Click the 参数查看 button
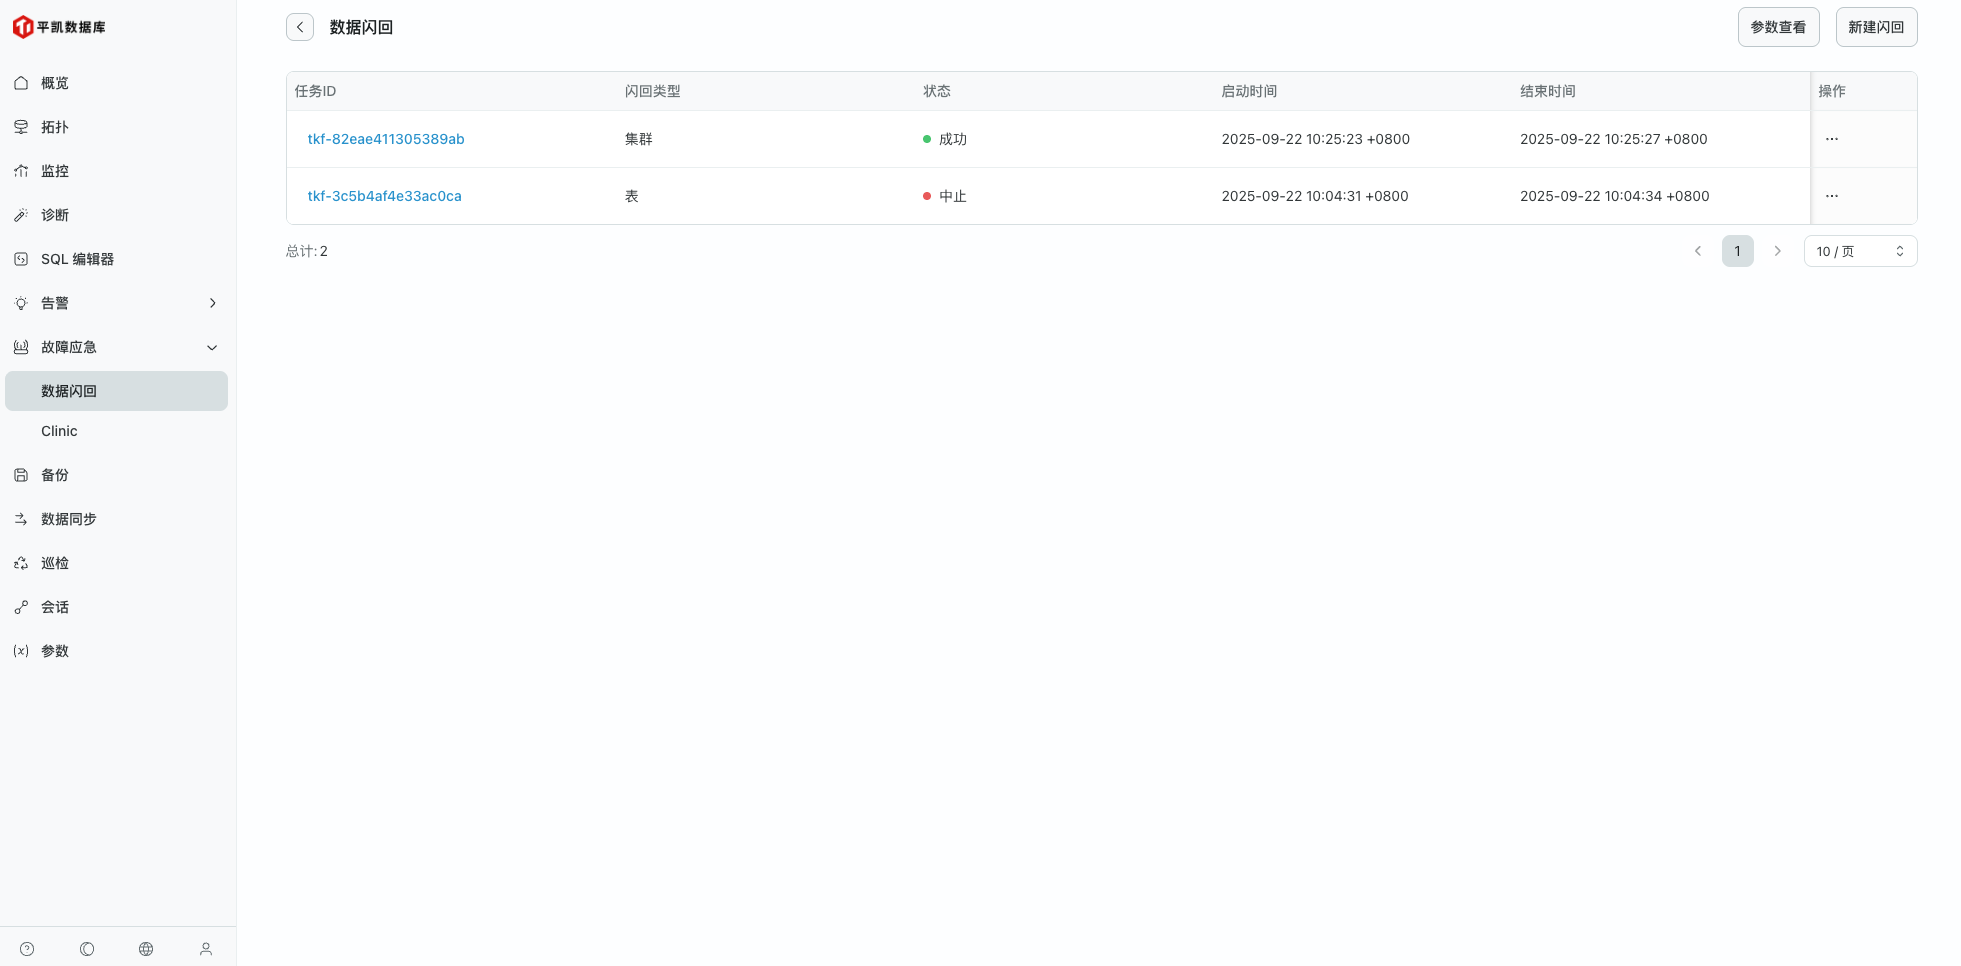The width and height of the screenshot is (1961, 966). pyautogui.click(x=1777, y=27)
